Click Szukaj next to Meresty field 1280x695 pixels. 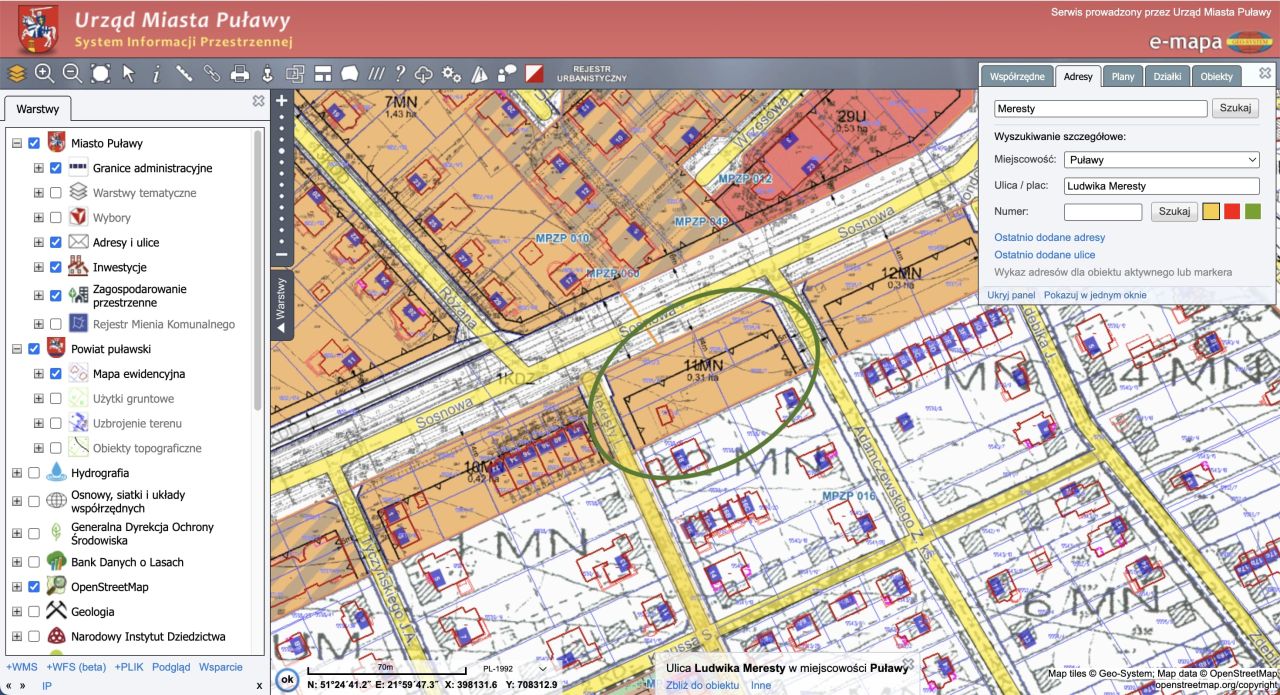pos(1235,108)
